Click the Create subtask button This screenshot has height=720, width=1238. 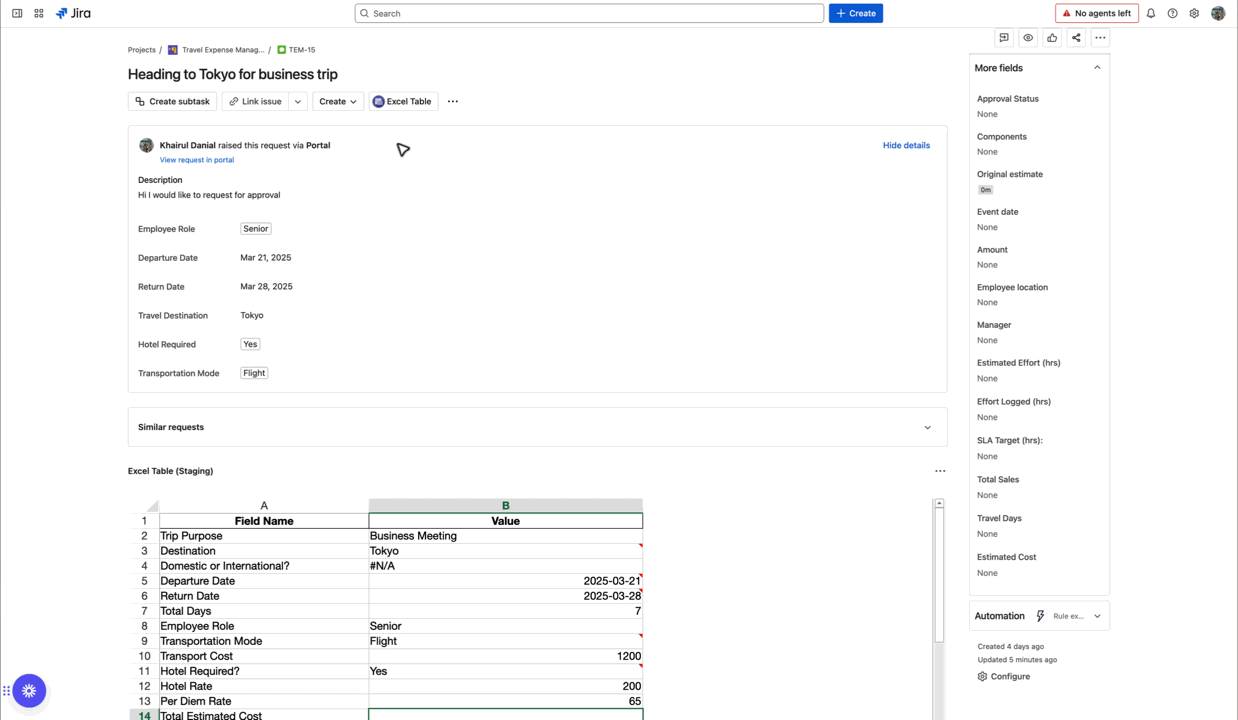coord(172,101)
